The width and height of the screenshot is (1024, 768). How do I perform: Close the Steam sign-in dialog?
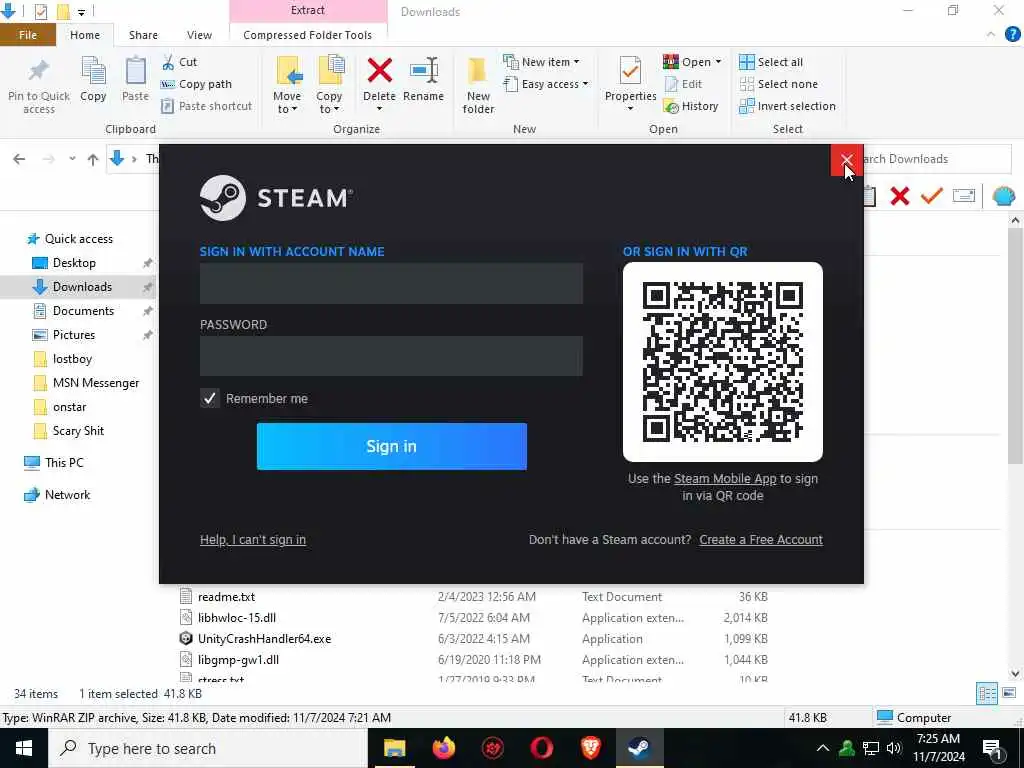click(846, 160)
